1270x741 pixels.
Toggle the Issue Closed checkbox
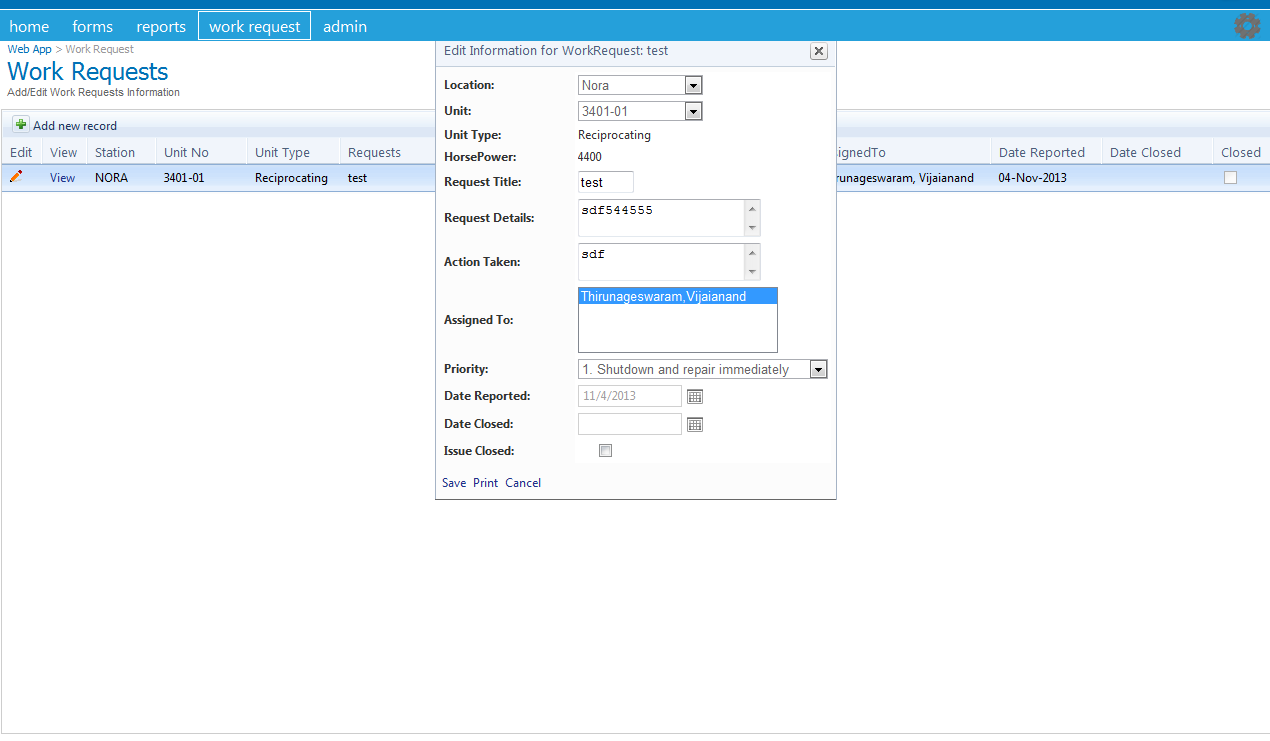(605, 451)
